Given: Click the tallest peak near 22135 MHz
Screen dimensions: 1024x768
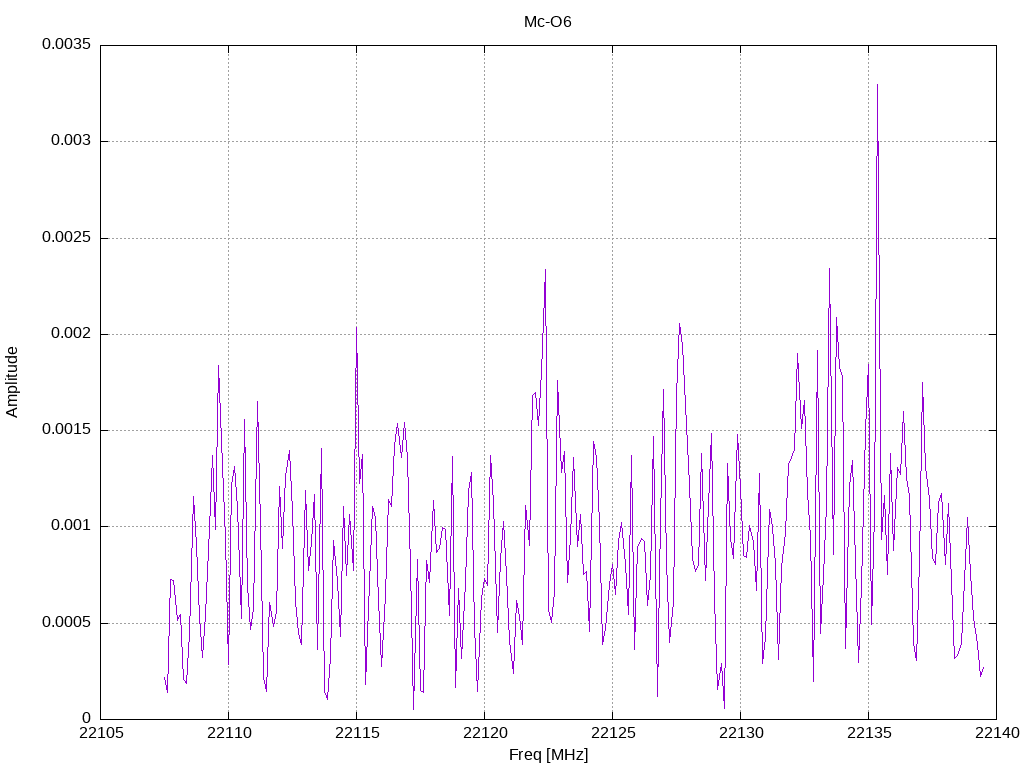Looking at the screenshot, I should tap(877, 85).
